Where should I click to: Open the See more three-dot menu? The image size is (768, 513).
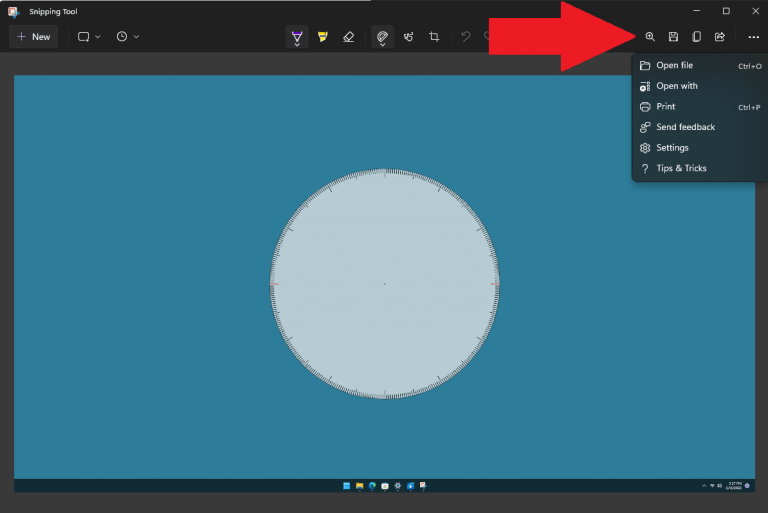pyautogui.click(x=753, y=37)
